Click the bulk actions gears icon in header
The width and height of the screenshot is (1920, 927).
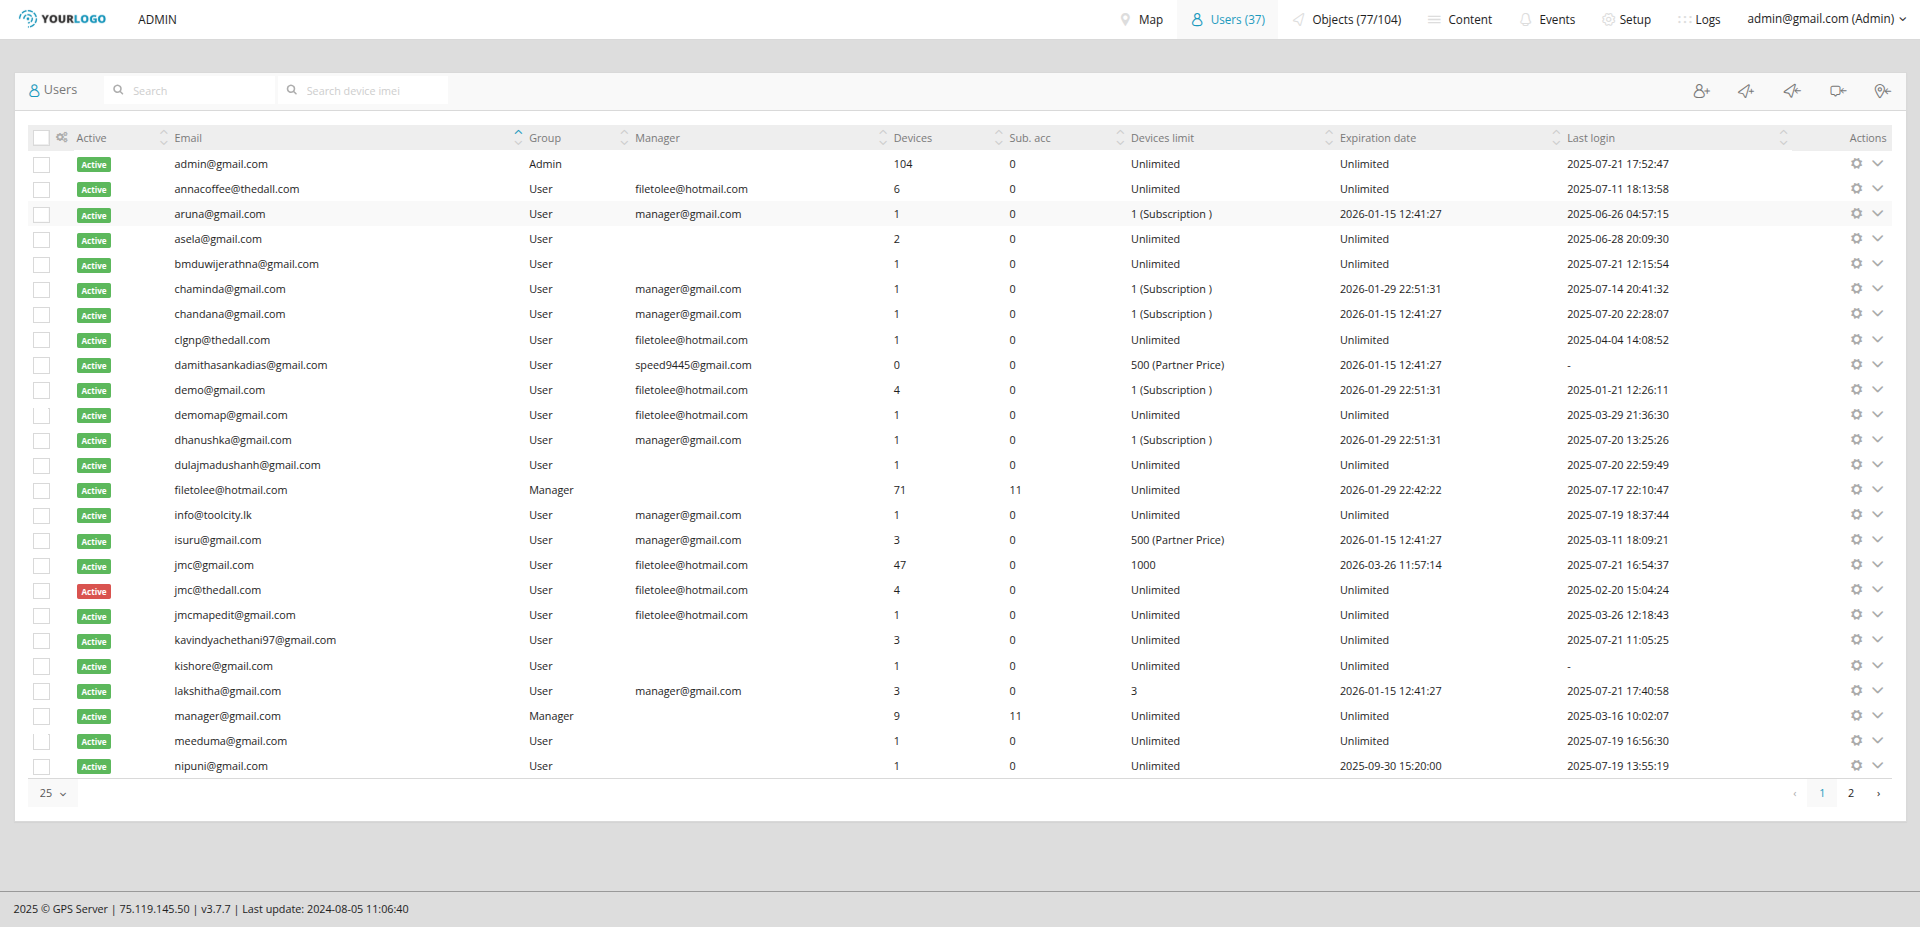pyautogui.click(x=62, y=138)
